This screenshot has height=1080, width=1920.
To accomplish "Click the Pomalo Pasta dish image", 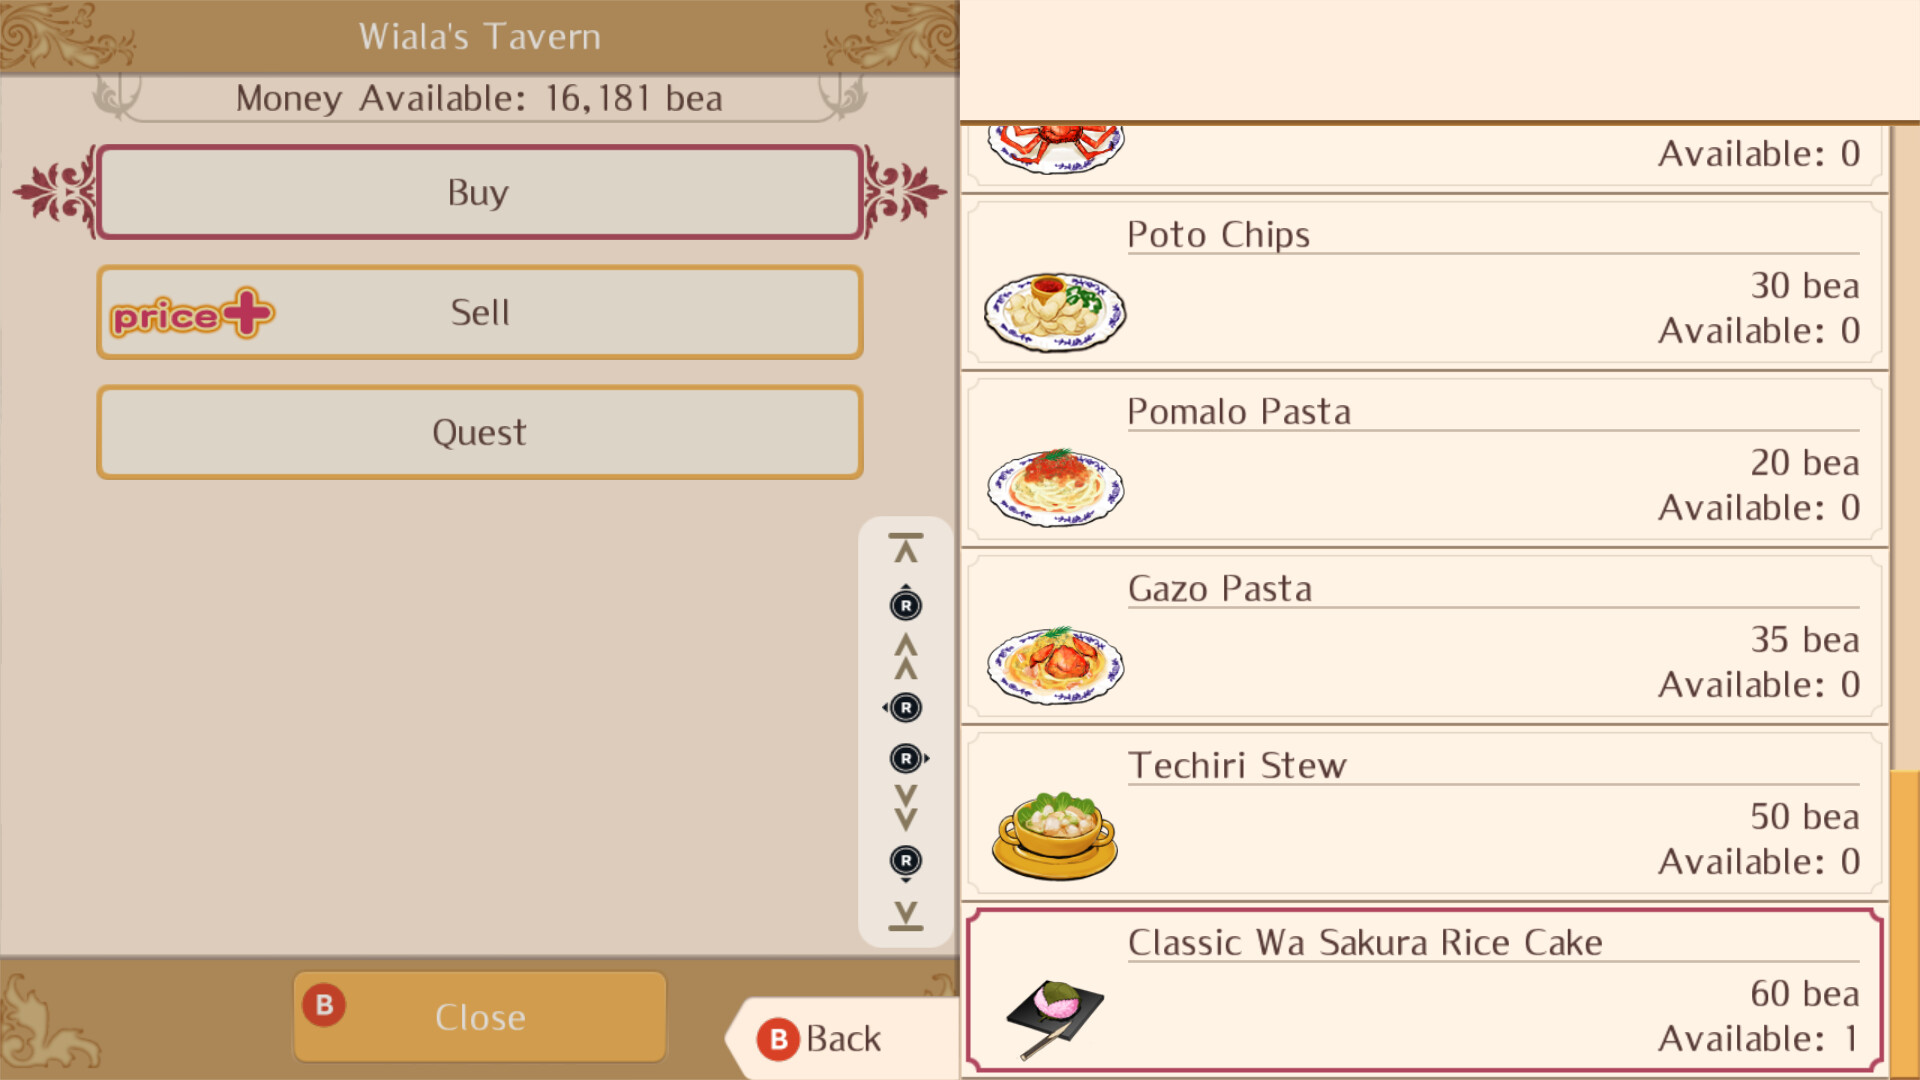I will [1055, 488].
